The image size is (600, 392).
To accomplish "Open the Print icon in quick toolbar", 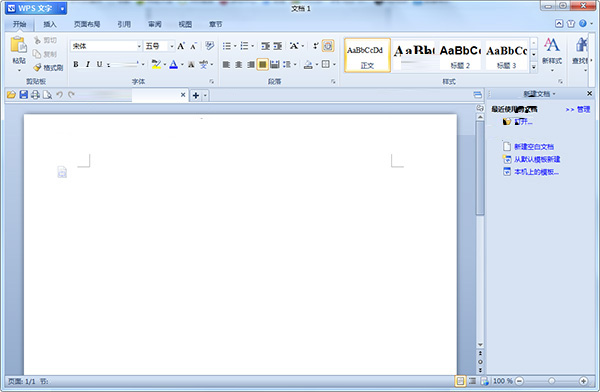I will coord(35,95).
